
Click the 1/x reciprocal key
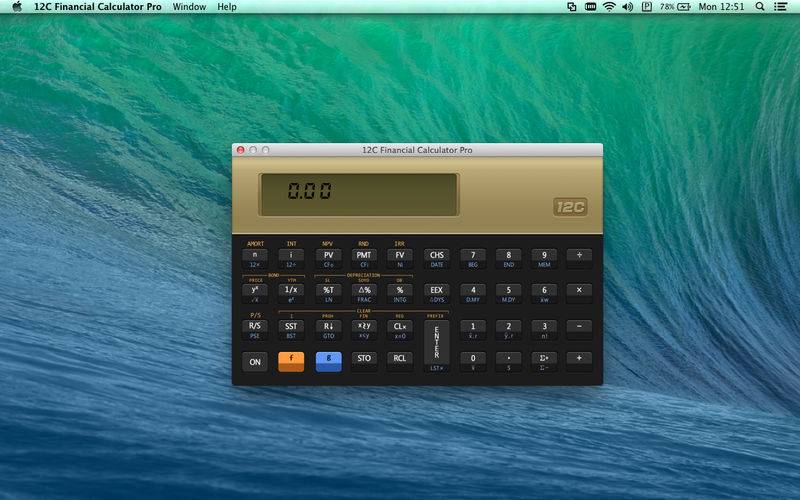pos(291,294)
